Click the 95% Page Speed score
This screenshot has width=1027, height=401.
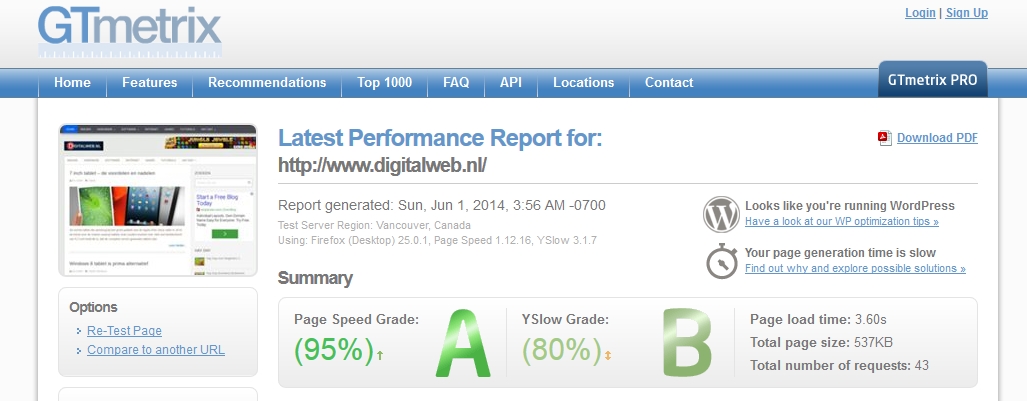pyautogui.click(x=334, y=350)
